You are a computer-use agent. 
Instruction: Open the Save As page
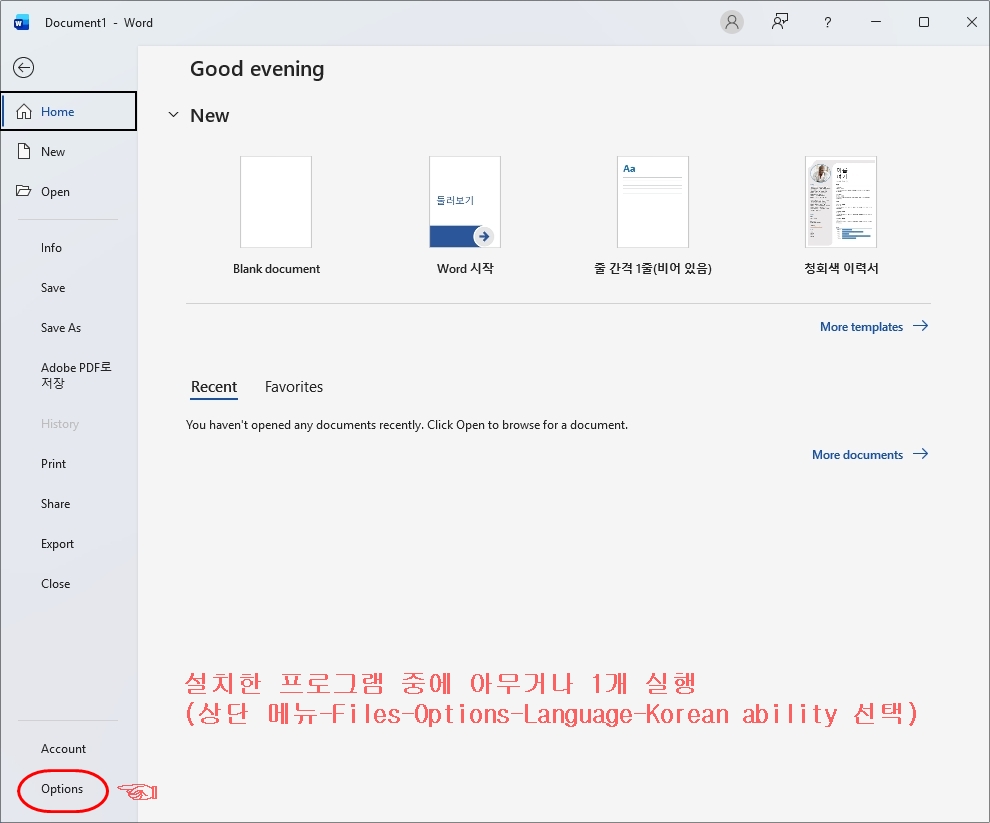(61, 328)
